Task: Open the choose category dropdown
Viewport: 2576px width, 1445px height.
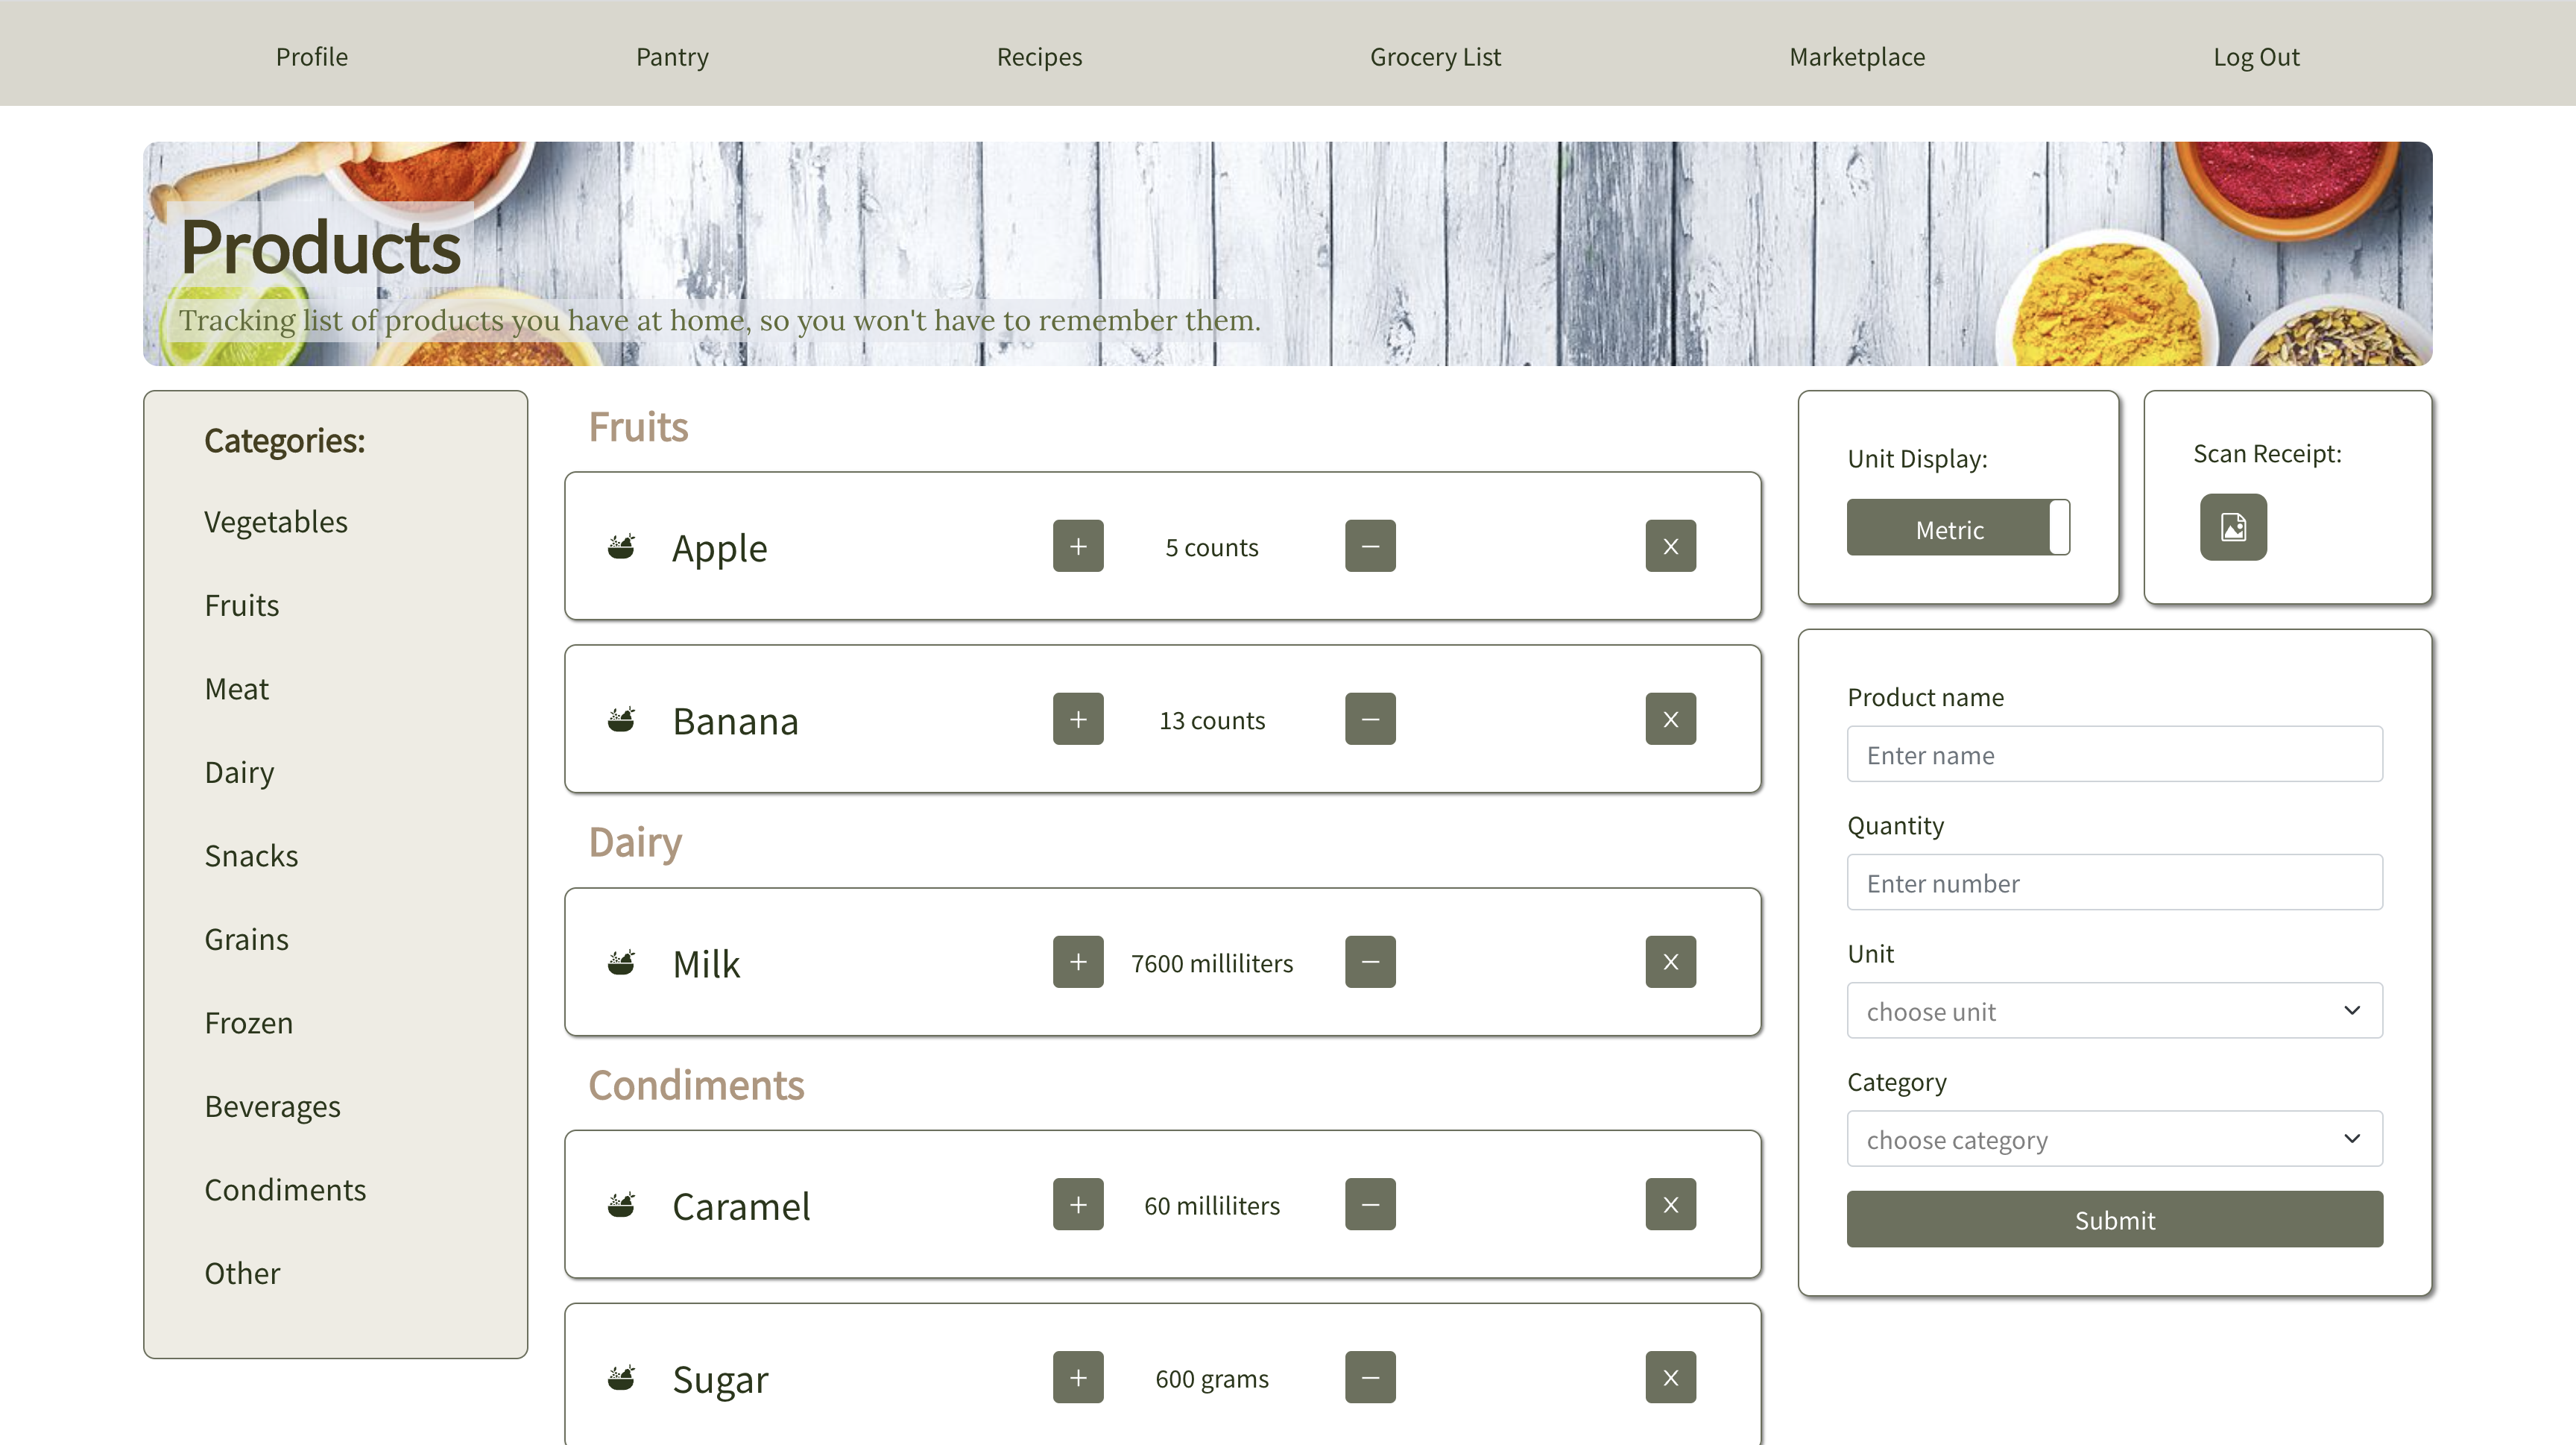Action: click(2114, 1139)
